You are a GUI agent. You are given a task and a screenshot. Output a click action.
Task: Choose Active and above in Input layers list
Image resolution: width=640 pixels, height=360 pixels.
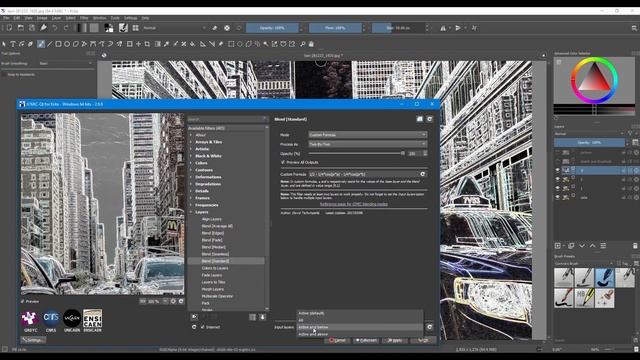click(x=360, y=334)
